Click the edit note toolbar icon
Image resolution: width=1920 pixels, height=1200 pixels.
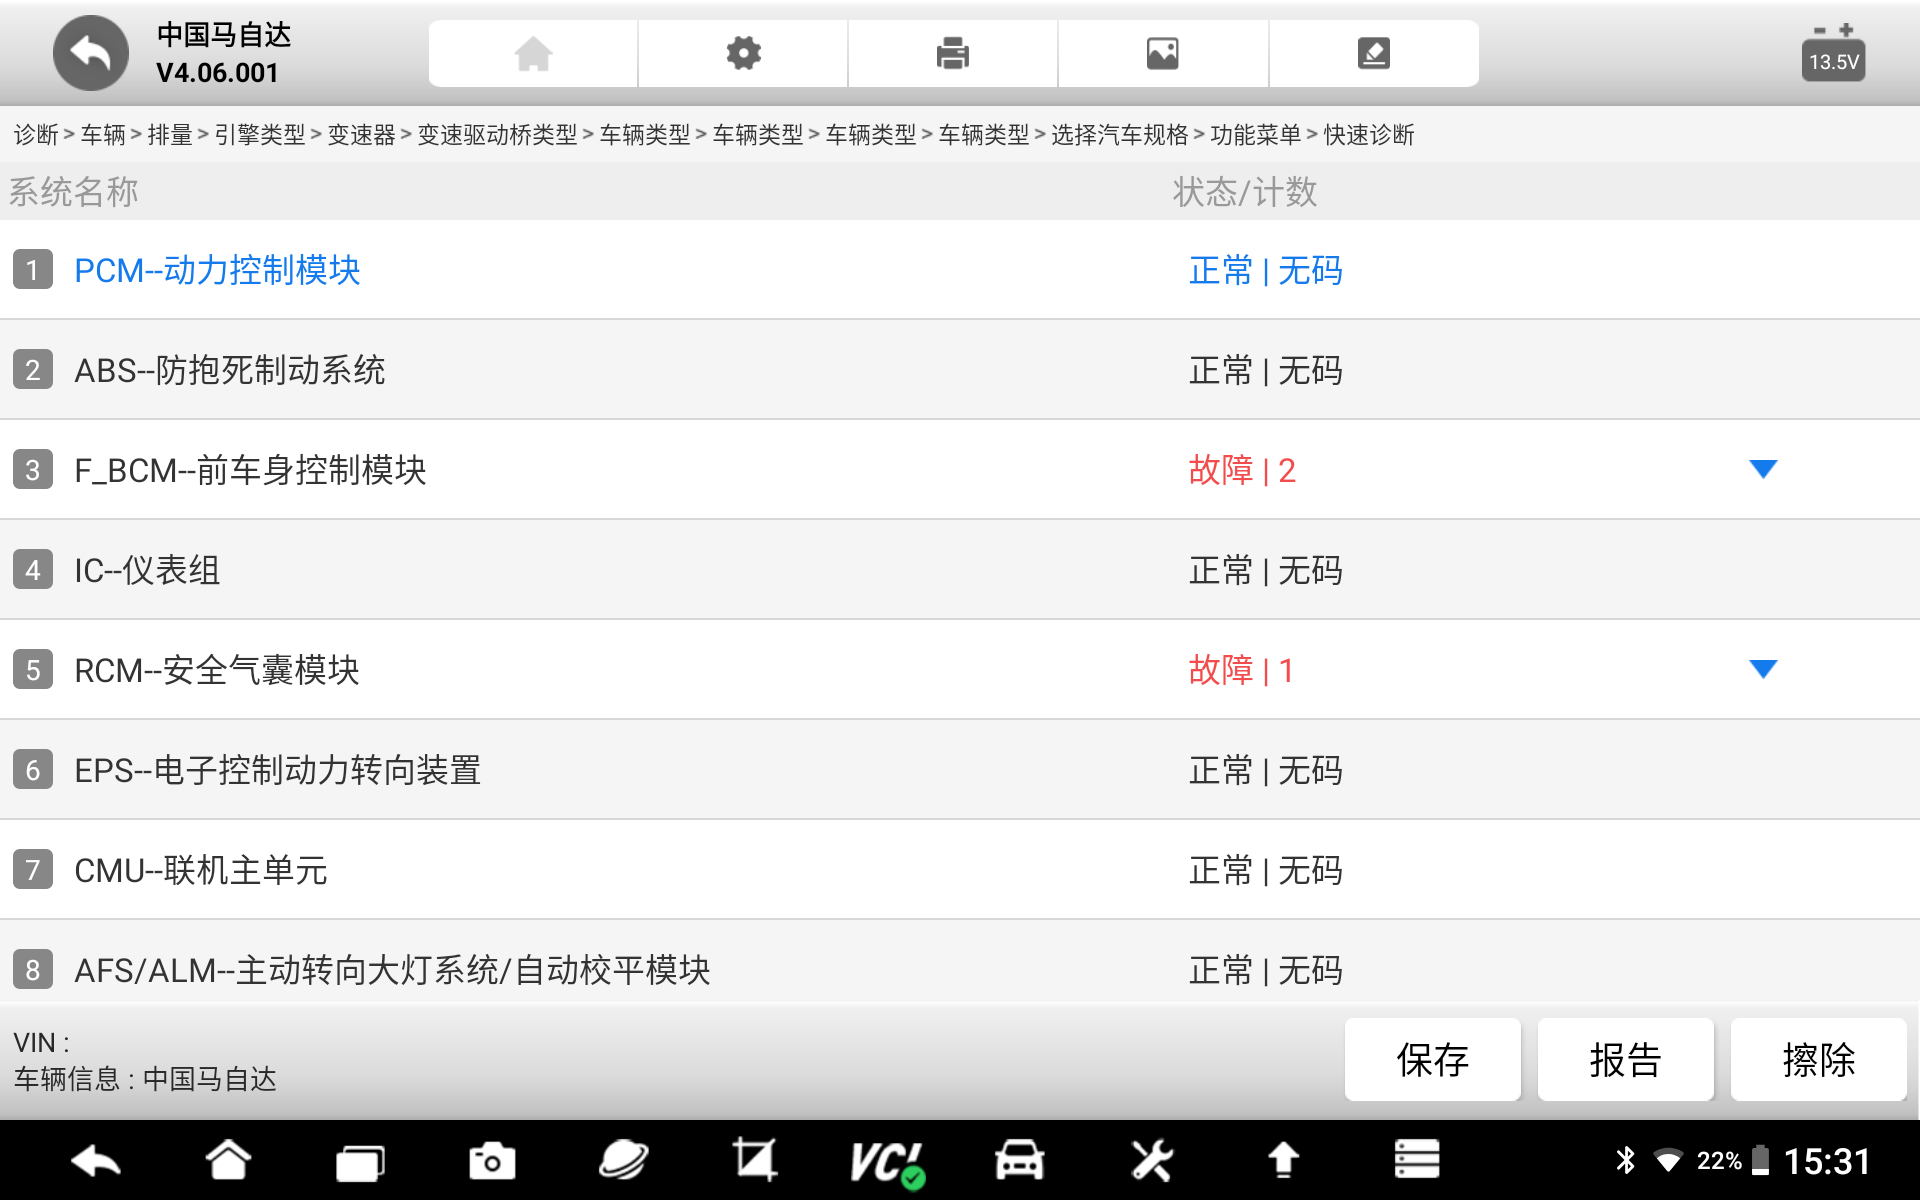coord(1373,54)
